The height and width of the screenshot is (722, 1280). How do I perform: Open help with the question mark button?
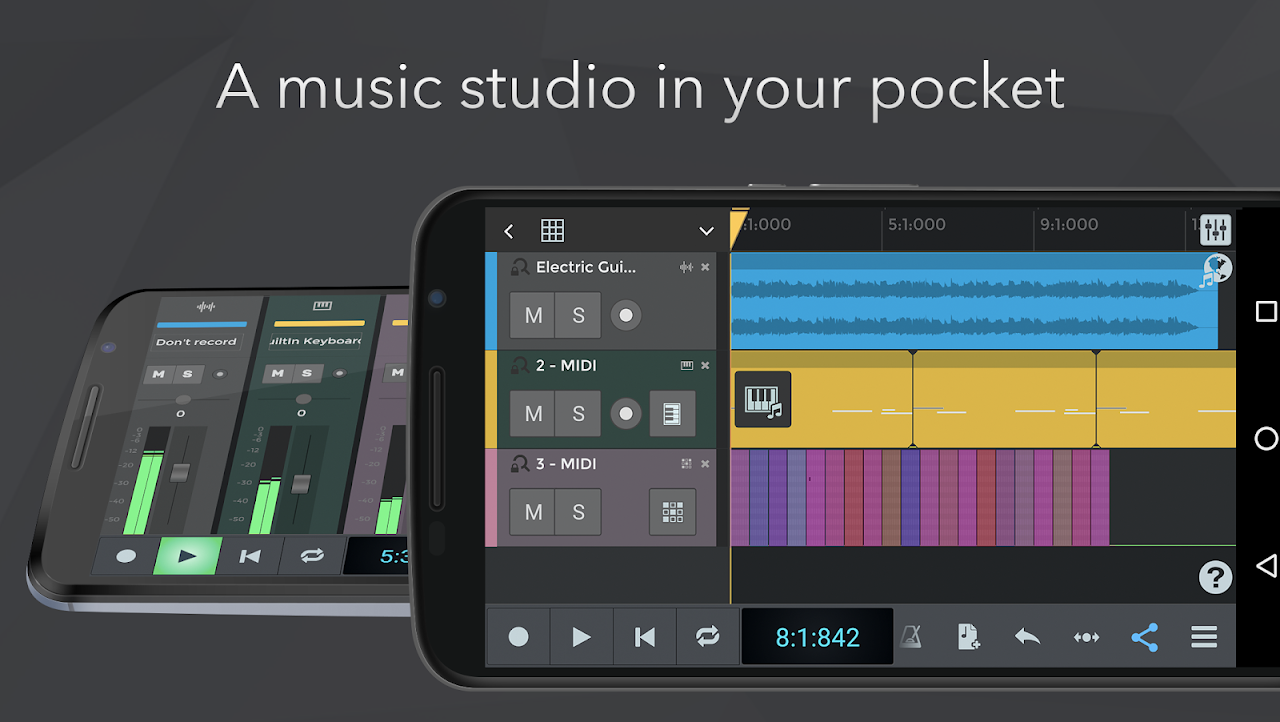pos(1215,577)
